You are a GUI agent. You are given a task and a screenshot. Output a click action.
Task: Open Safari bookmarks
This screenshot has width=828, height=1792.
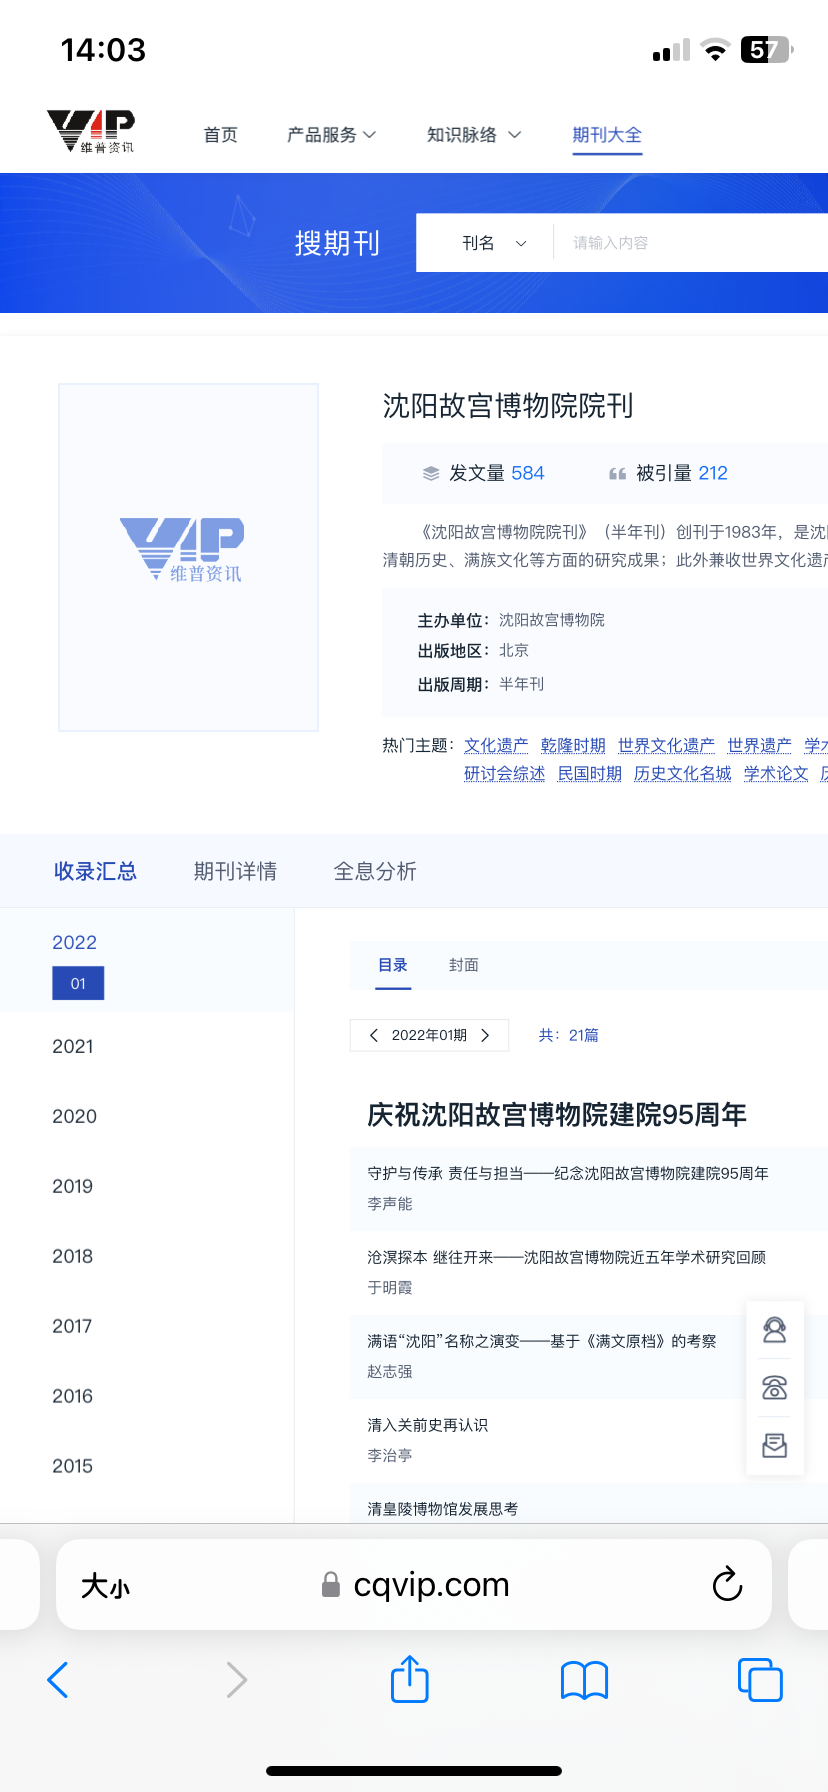coord(584,1680)
